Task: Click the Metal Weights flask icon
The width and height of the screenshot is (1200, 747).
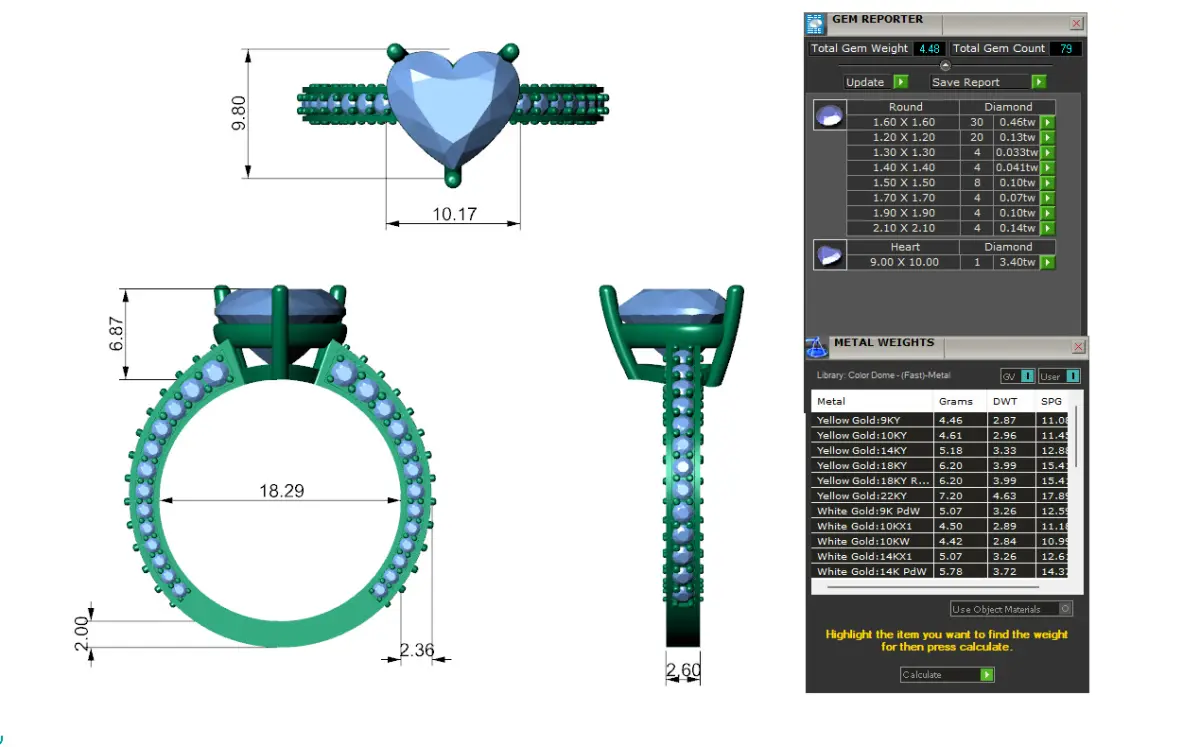Action: pyautogui.click(x=817, y=347)
